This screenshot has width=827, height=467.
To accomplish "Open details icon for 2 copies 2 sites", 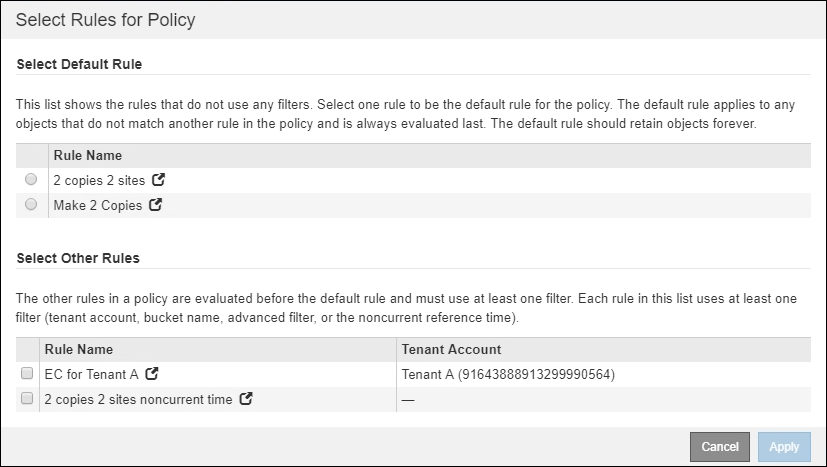I will click(x=158, y=181).
